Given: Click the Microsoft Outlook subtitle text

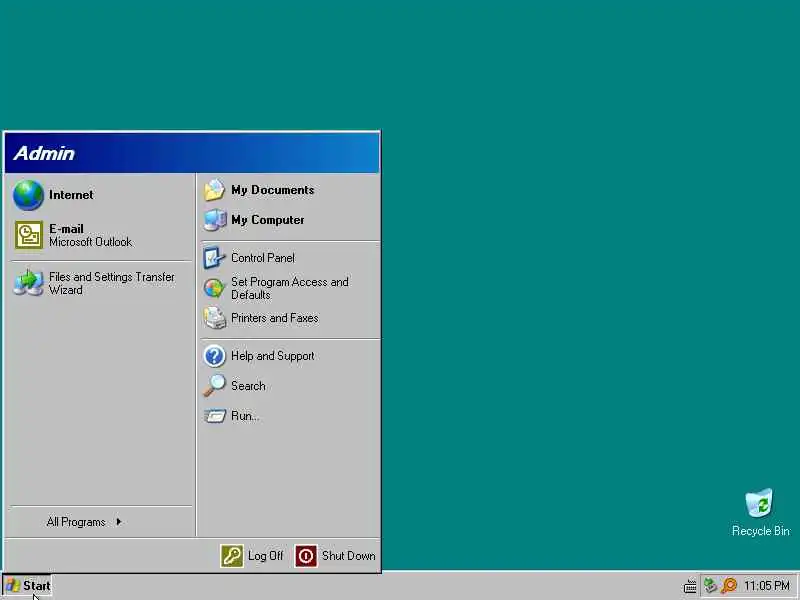Looking at the screenshot, I should point(90,242).
